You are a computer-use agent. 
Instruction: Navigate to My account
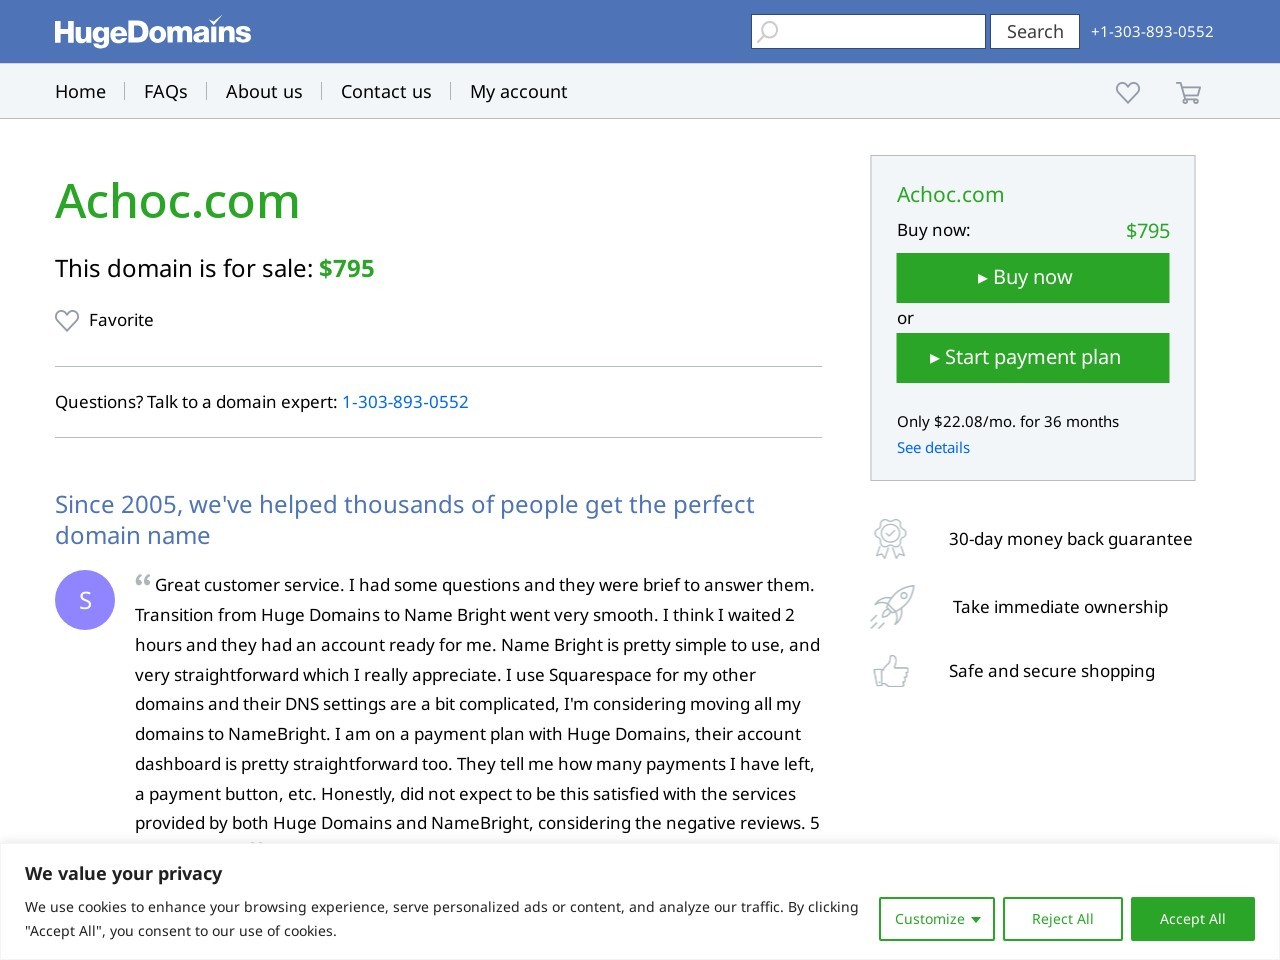click(518, 92)
